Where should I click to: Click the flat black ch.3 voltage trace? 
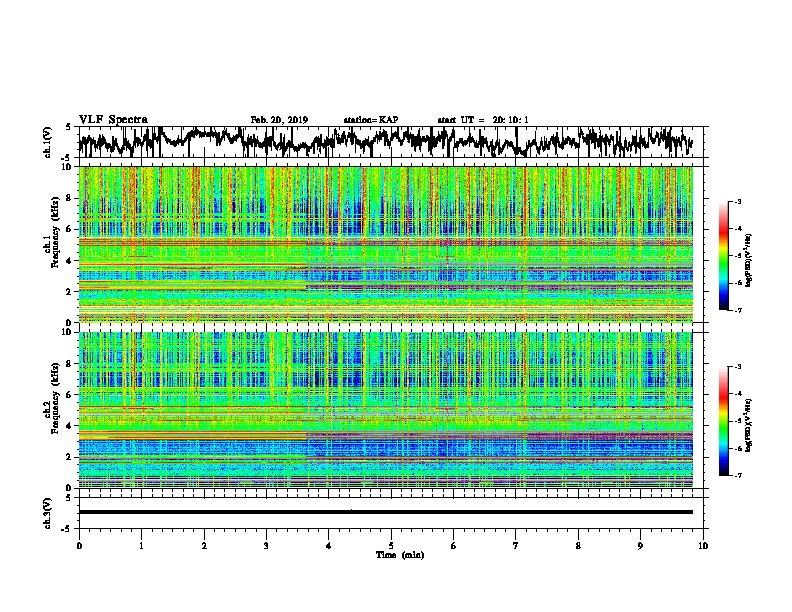pyautogui.click(x=385, y=512)
